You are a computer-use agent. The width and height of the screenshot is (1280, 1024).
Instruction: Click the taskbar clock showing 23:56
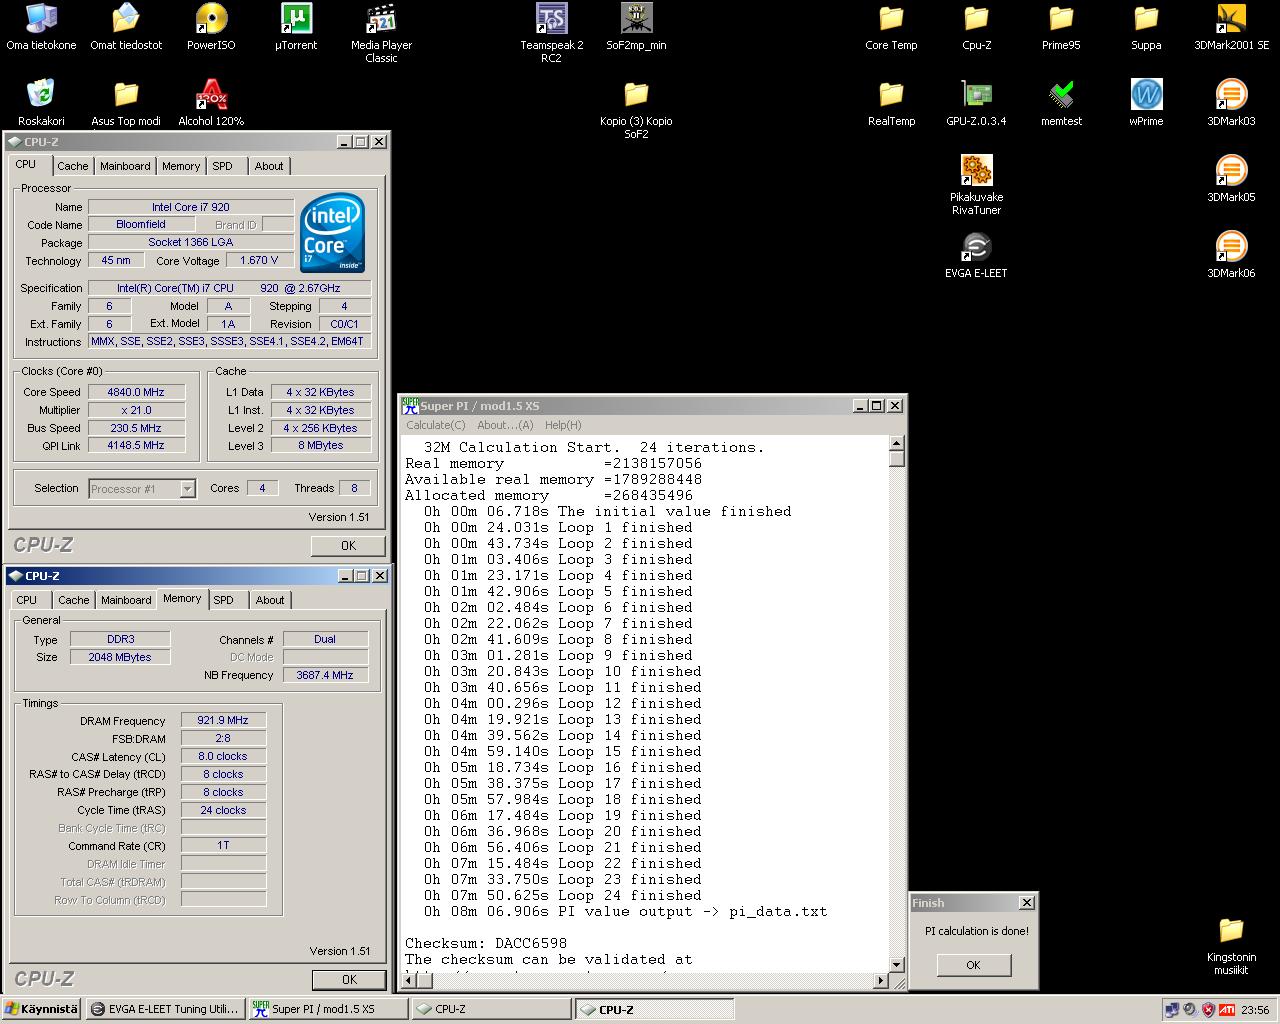click(1255, 1010)
